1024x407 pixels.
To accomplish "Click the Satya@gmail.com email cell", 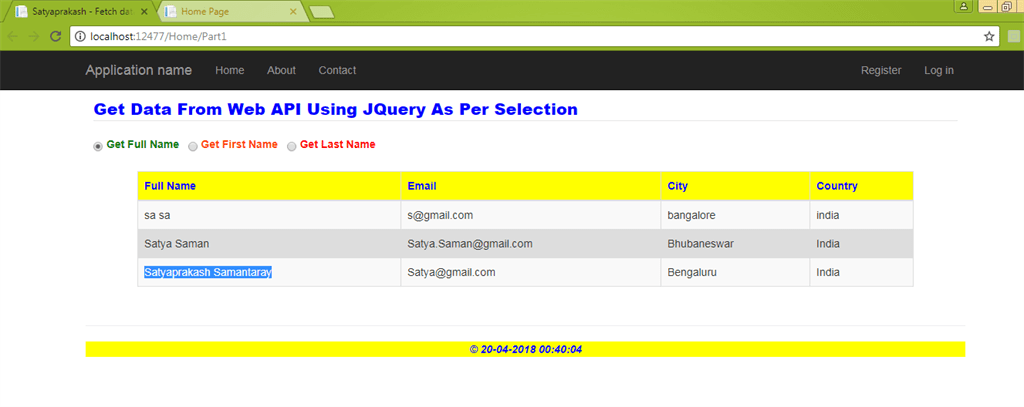I will coord(530,272).
